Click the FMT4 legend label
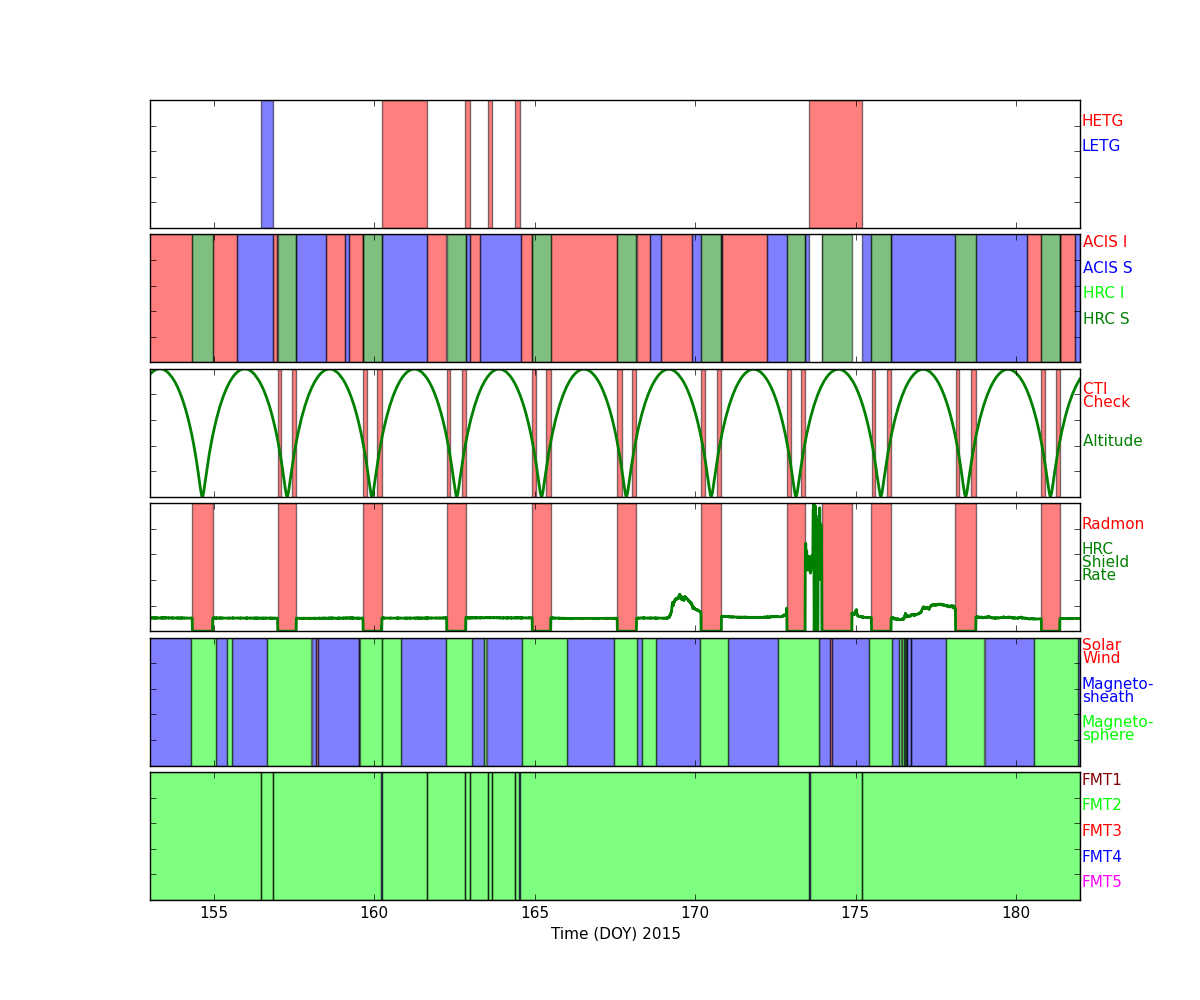Image resolution: width=1200 pixels, height=1000 pixels. [1101, 857]
